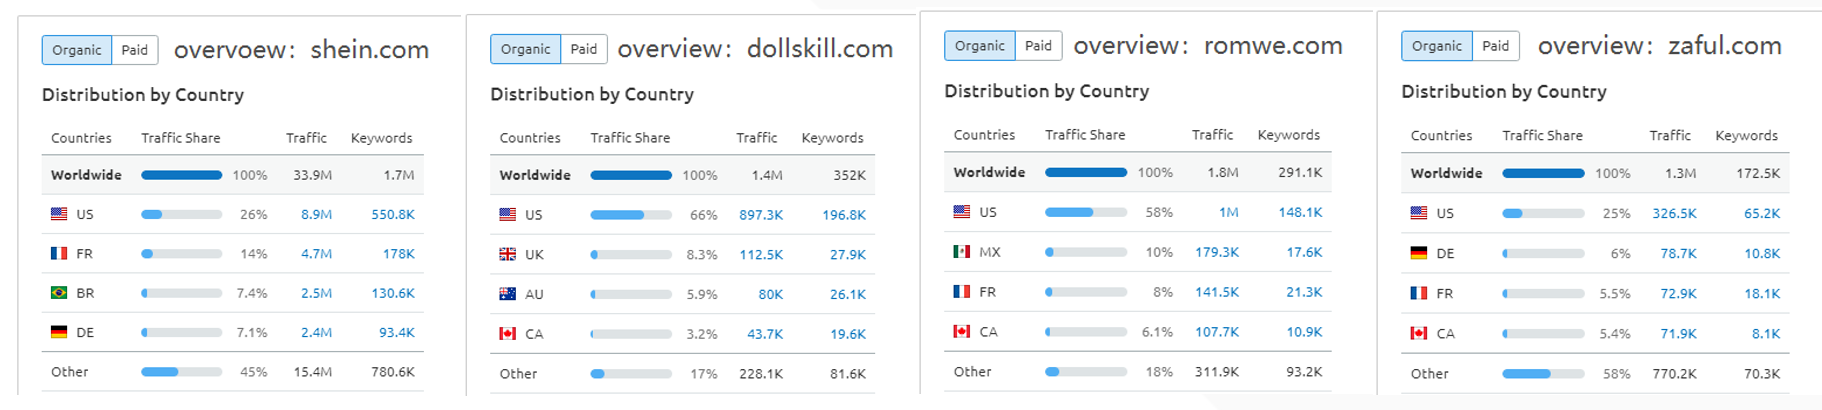Click FR flag icon in shein.com panel
The image size is (1822, 410).
59,254
